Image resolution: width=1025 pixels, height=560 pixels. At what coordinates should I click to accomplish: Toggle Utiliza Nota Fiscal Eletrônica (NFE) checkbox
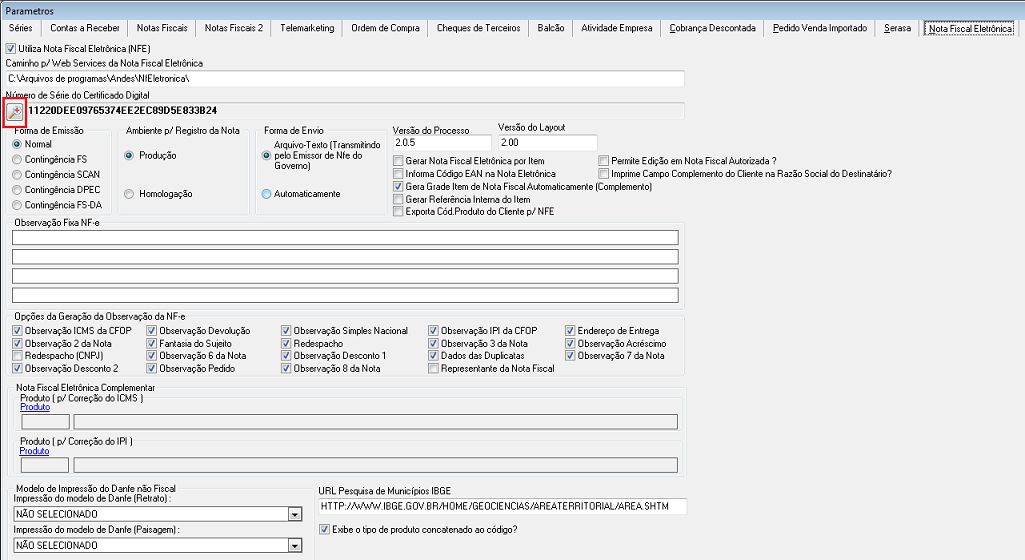10,48
